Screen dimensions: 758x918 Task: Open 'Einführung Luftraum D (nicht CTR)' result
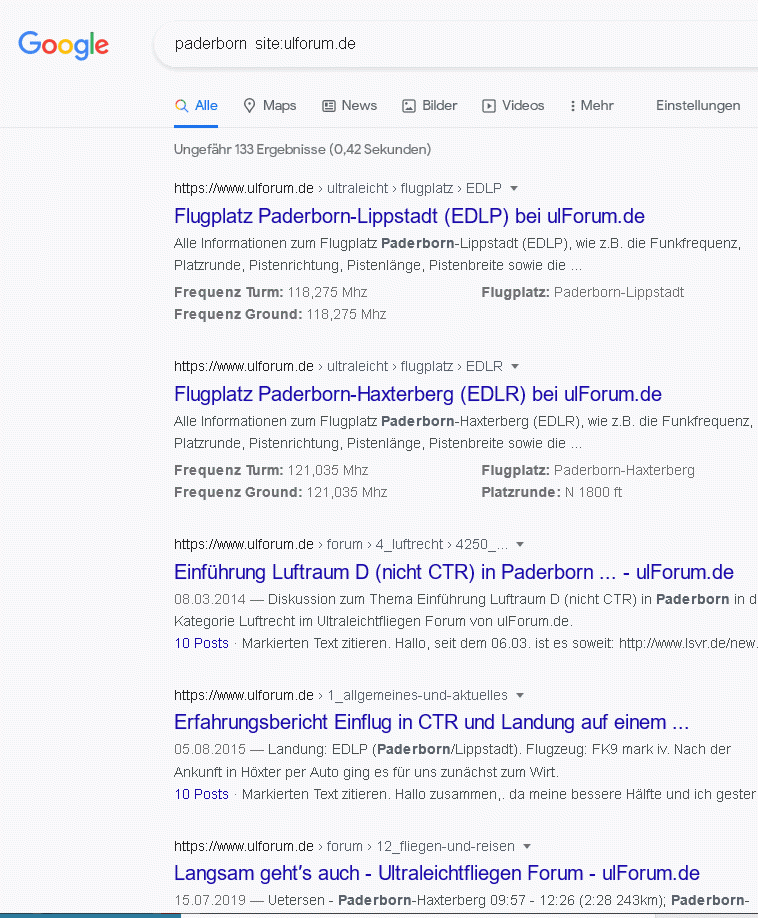click(x=454, y=573)
